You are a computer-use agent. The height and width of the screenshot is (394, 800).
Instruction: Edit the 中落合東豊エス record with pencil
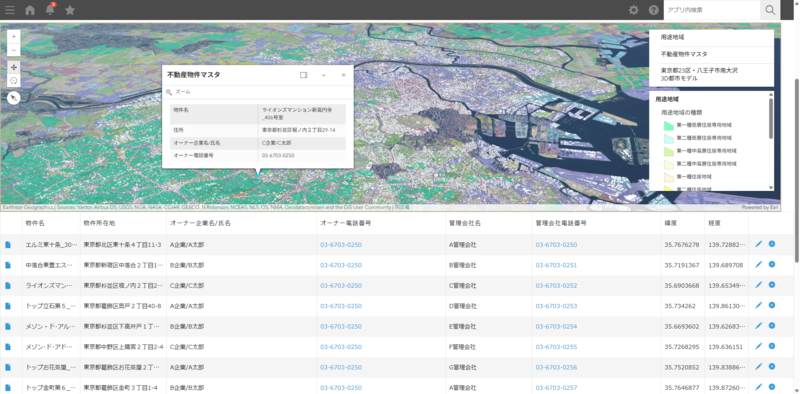759,265
